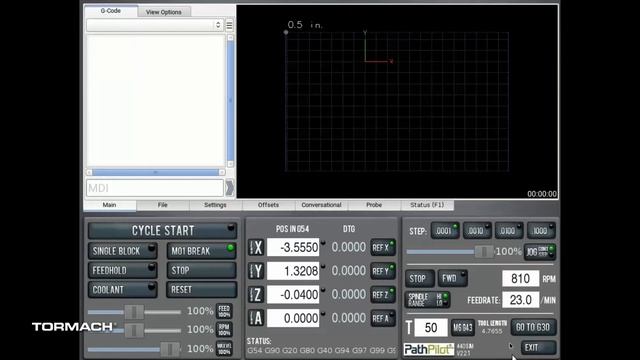The height and width of the screenshot is (360, 640).
Task: Go to the Offsets tab
Action: [268, 205]
